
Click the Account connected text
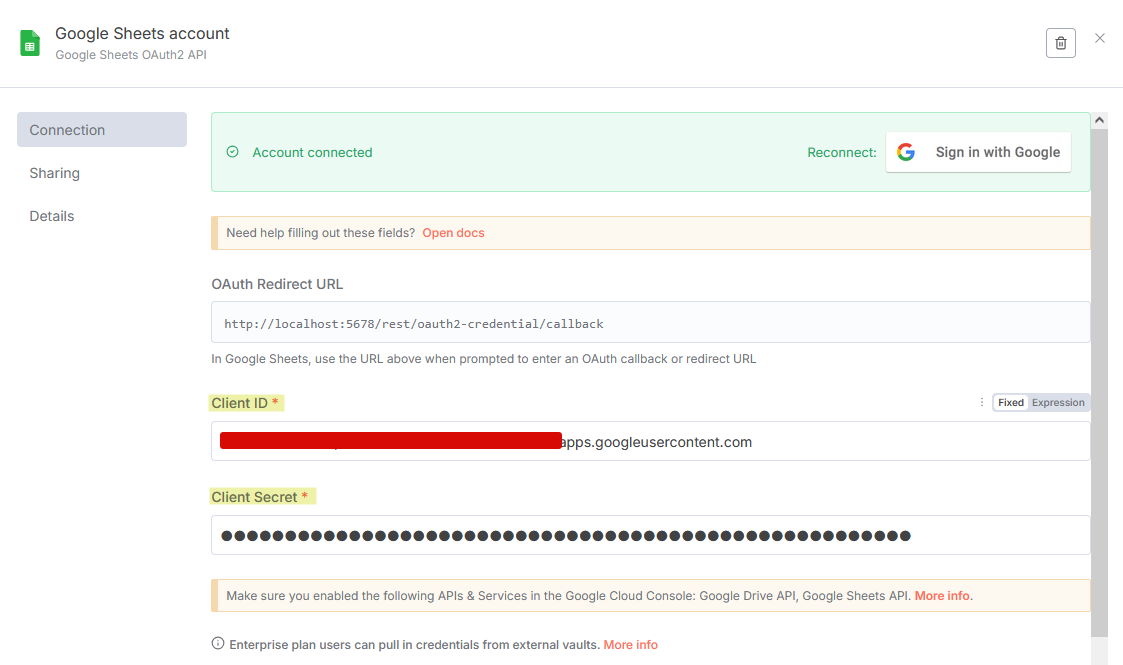coord(312,152)
